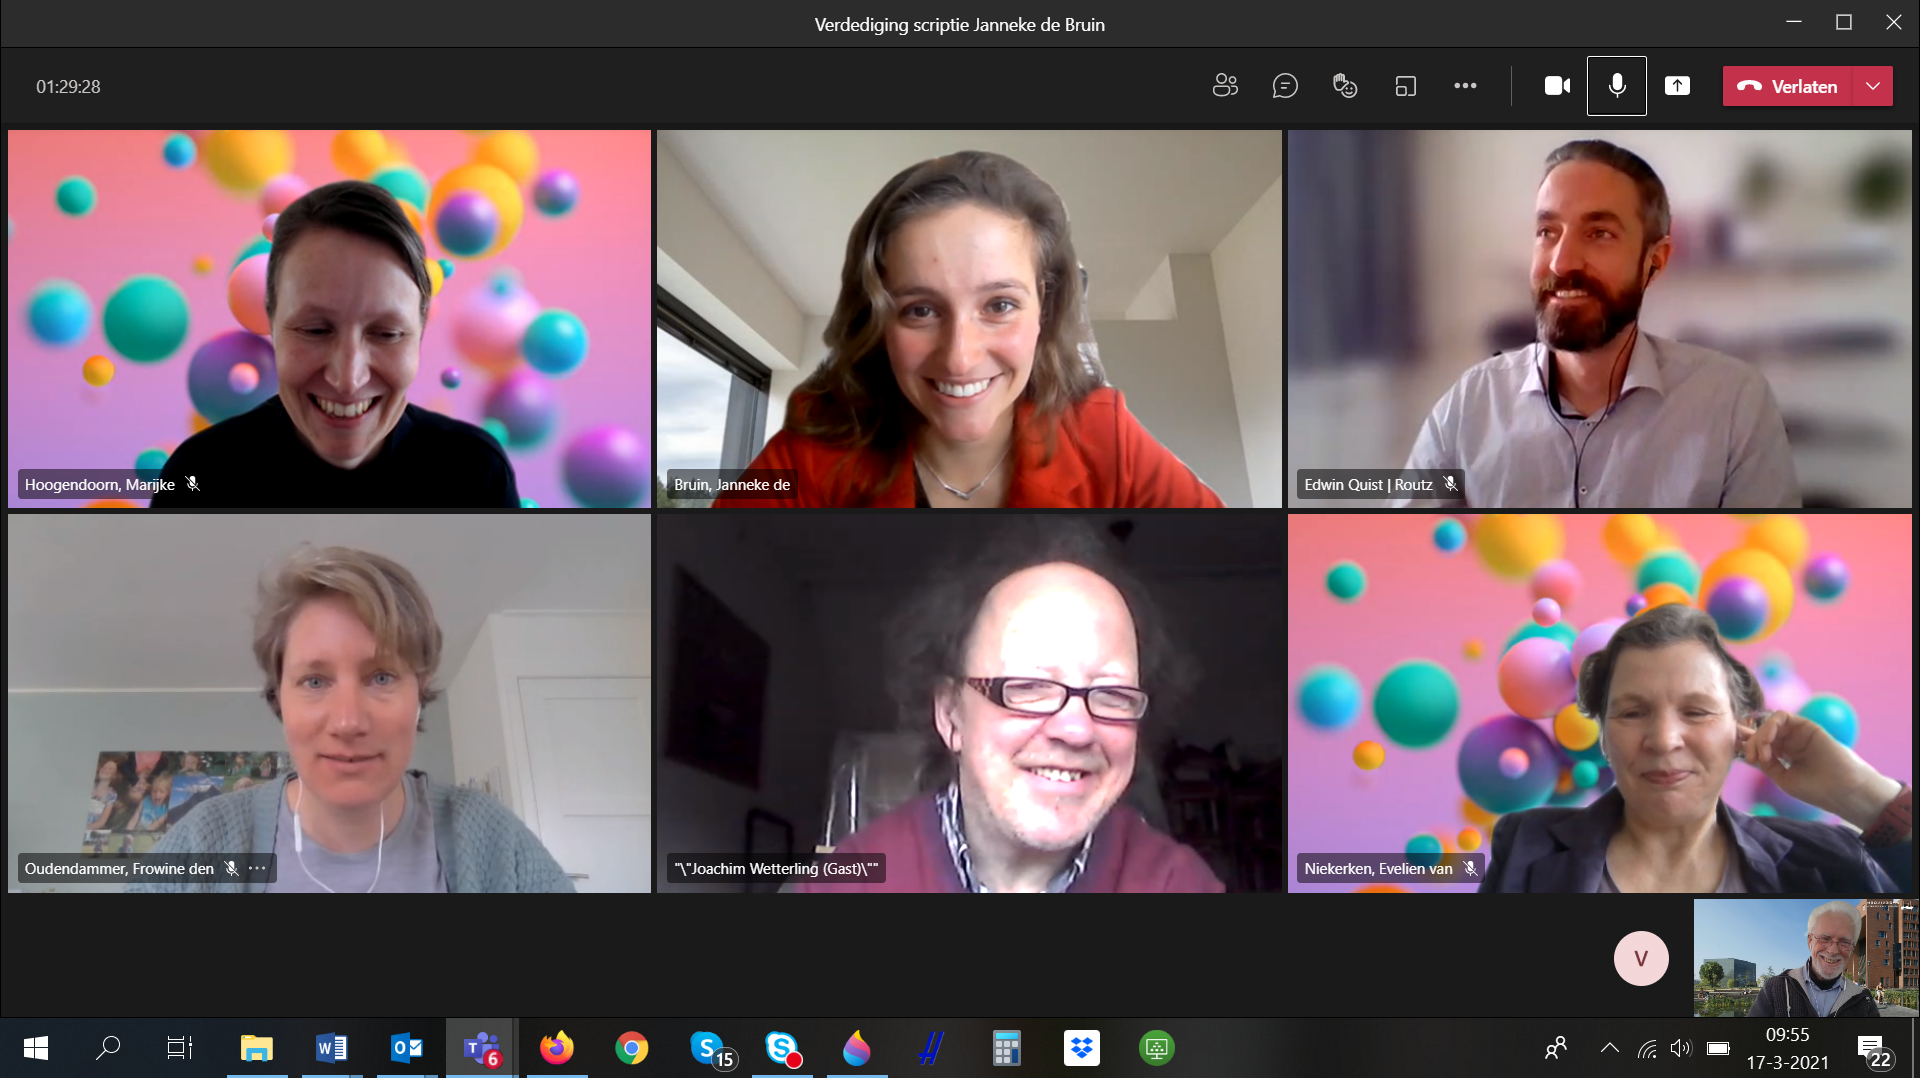This screenshot has width=1920, height=1078.
Task: Select Frowine den Oudendammer's video tile
Action: [329, 703]
